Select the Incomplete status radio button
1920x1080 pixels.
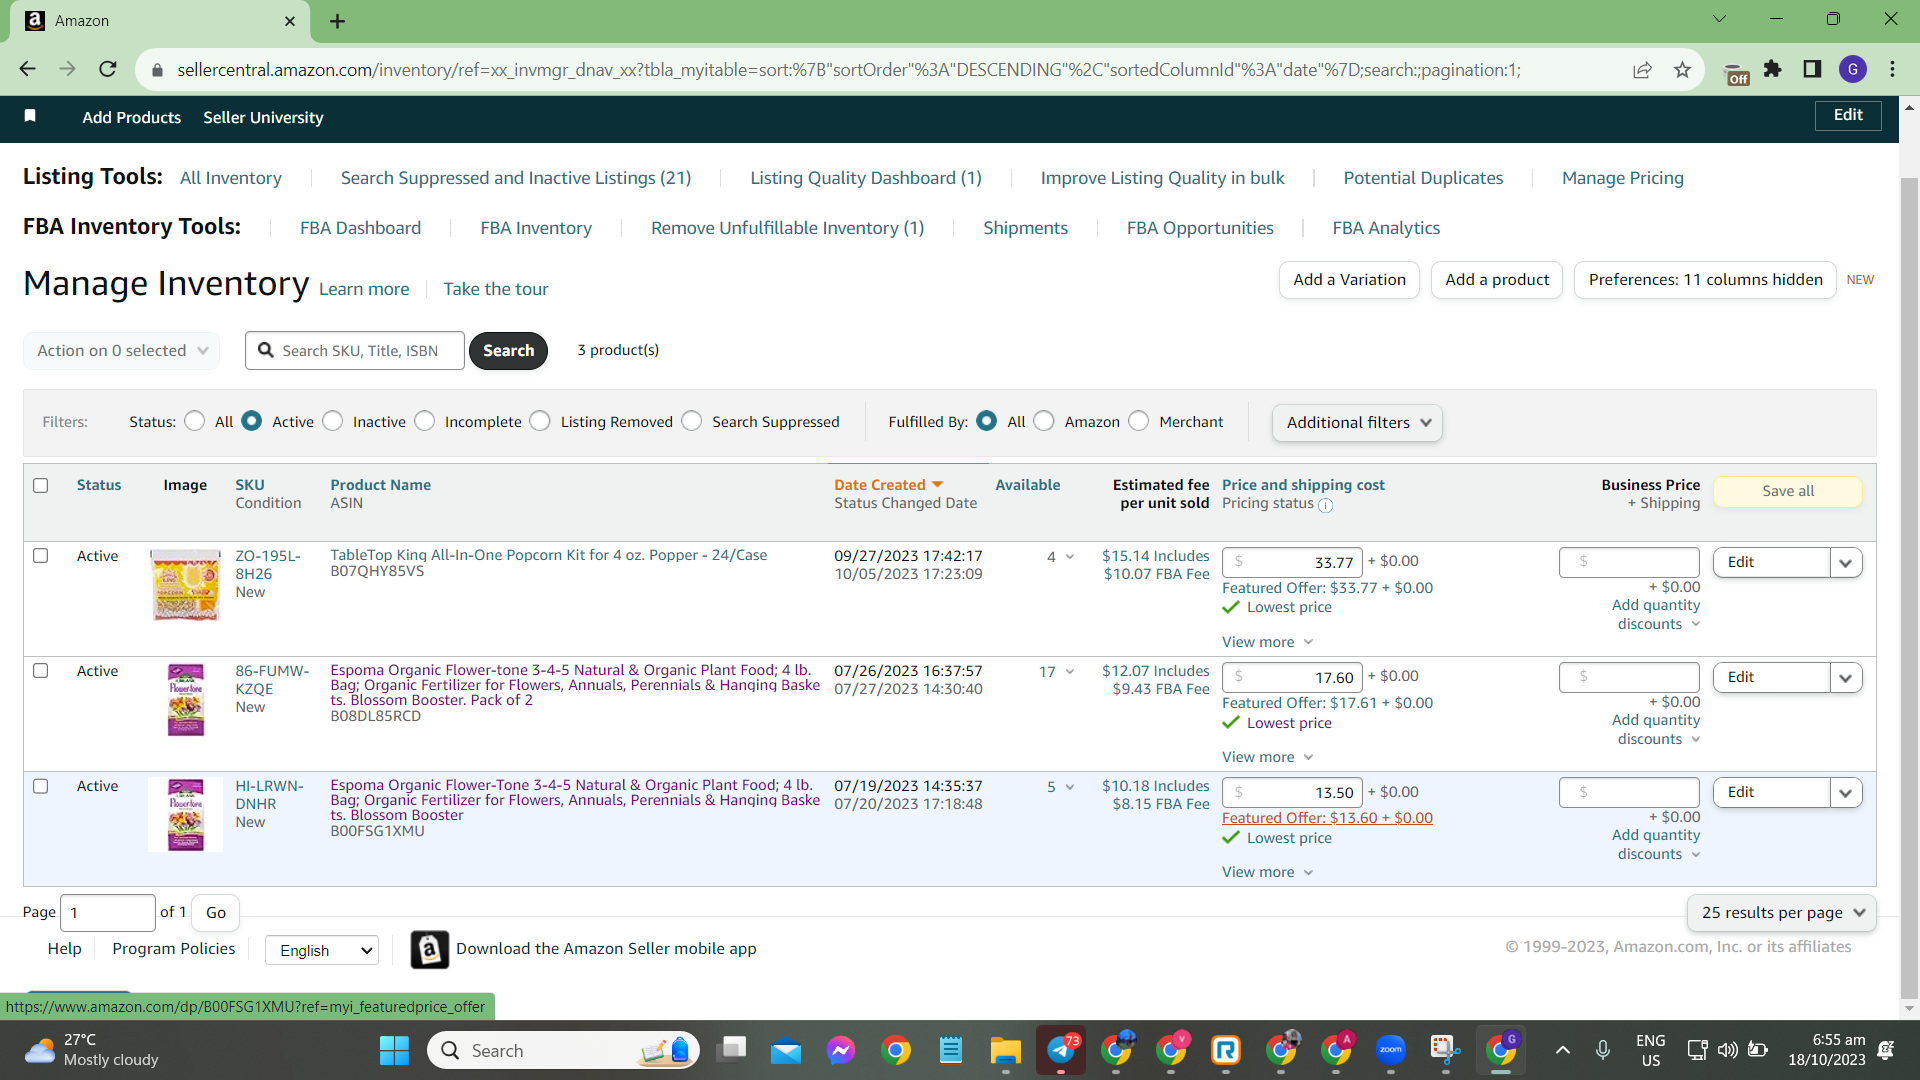tap(425, 421)
